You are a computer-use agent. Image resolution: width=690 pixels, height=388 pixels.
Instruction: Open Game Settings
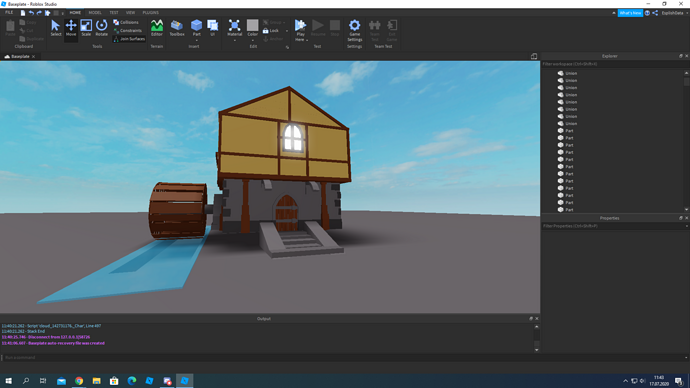click(x=355, y=30)
